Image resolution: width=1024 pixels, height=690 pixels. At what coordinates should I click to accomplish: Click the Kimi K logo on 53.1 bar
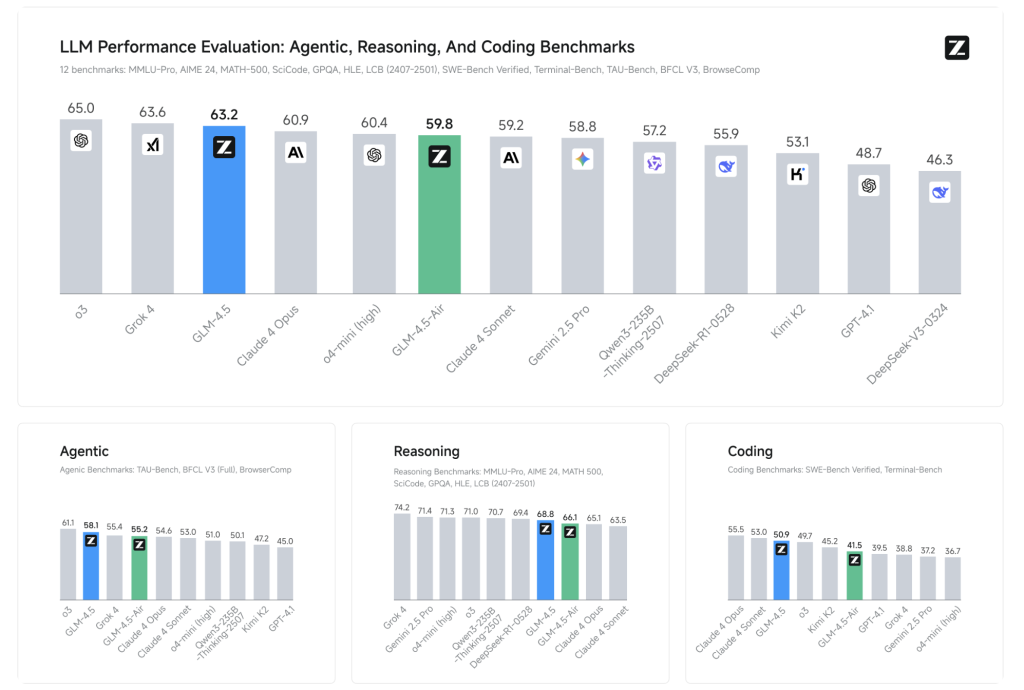click(797, 174)
